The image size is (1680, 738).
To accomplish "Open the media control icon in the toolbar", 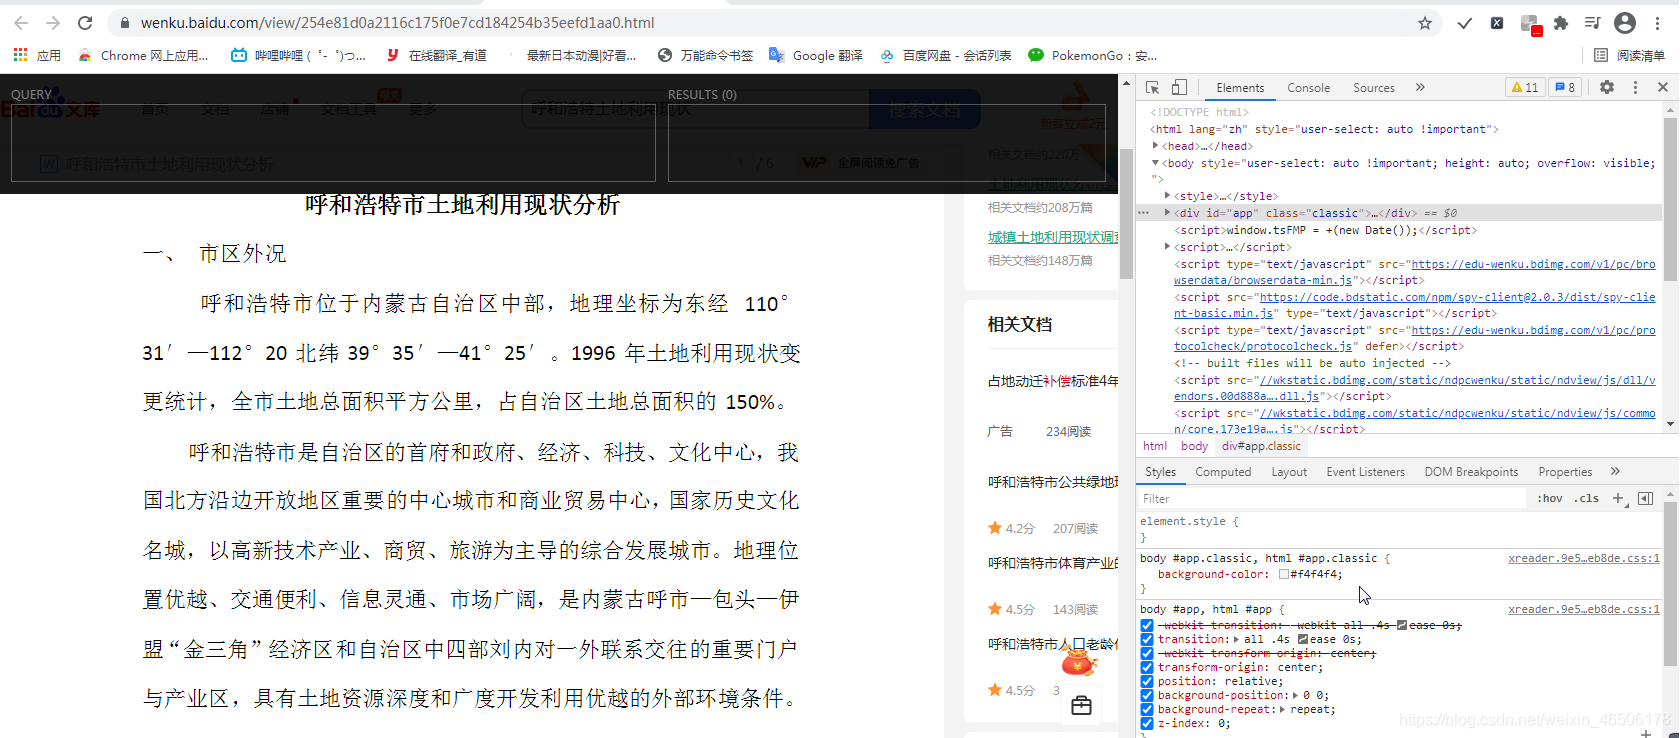I will click(1593, 23).
